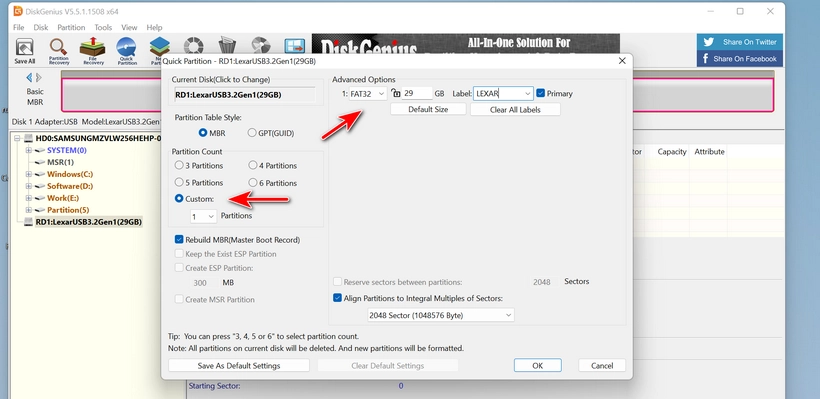Image resolution: width=820 pixels, height=399 pixels.
Task: Click the Clear All Labels button
Action: 515,109
